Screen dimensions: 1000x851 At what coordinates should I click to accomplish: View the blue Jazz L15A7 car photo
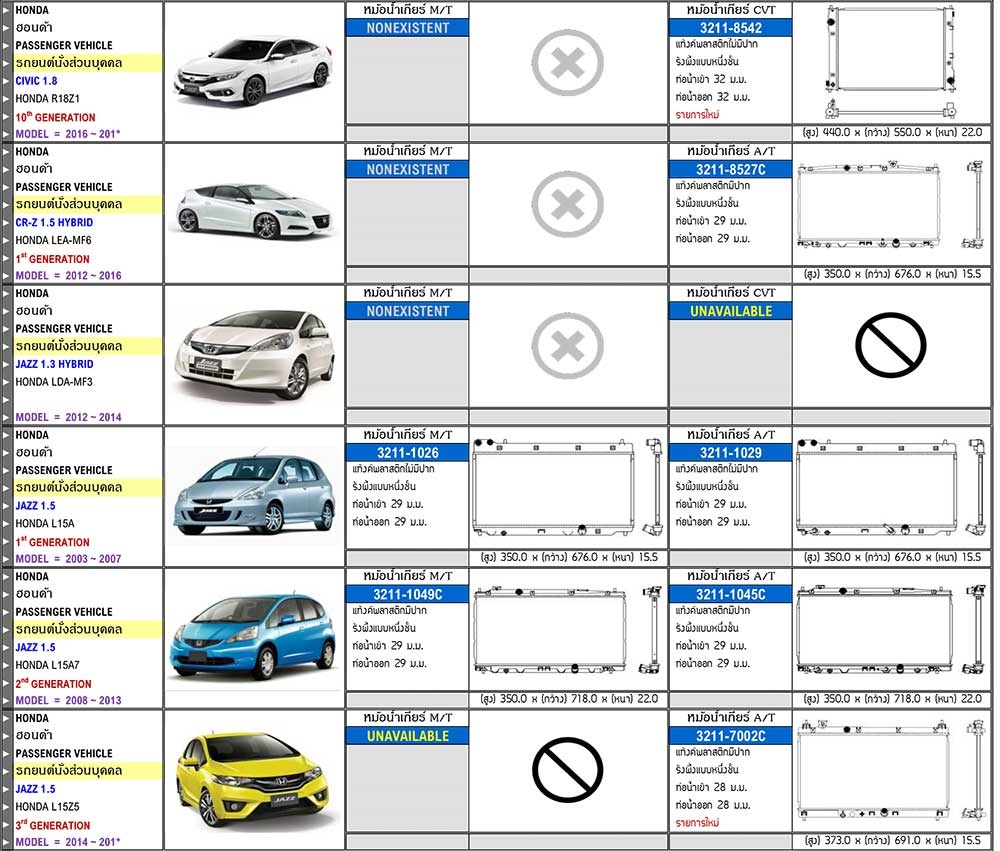[253, 637]
